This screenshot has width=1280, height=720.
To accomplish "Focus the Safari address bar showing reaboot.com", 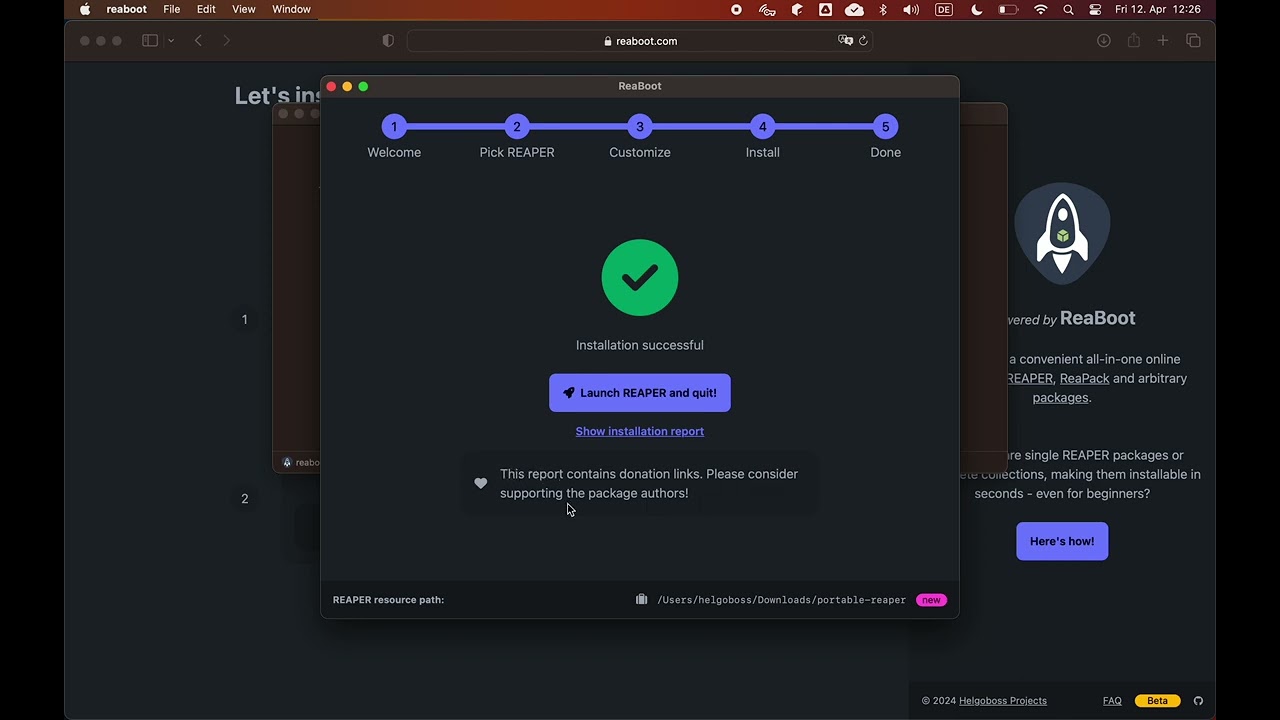I will pyautogui.click(x=640, y=41).
